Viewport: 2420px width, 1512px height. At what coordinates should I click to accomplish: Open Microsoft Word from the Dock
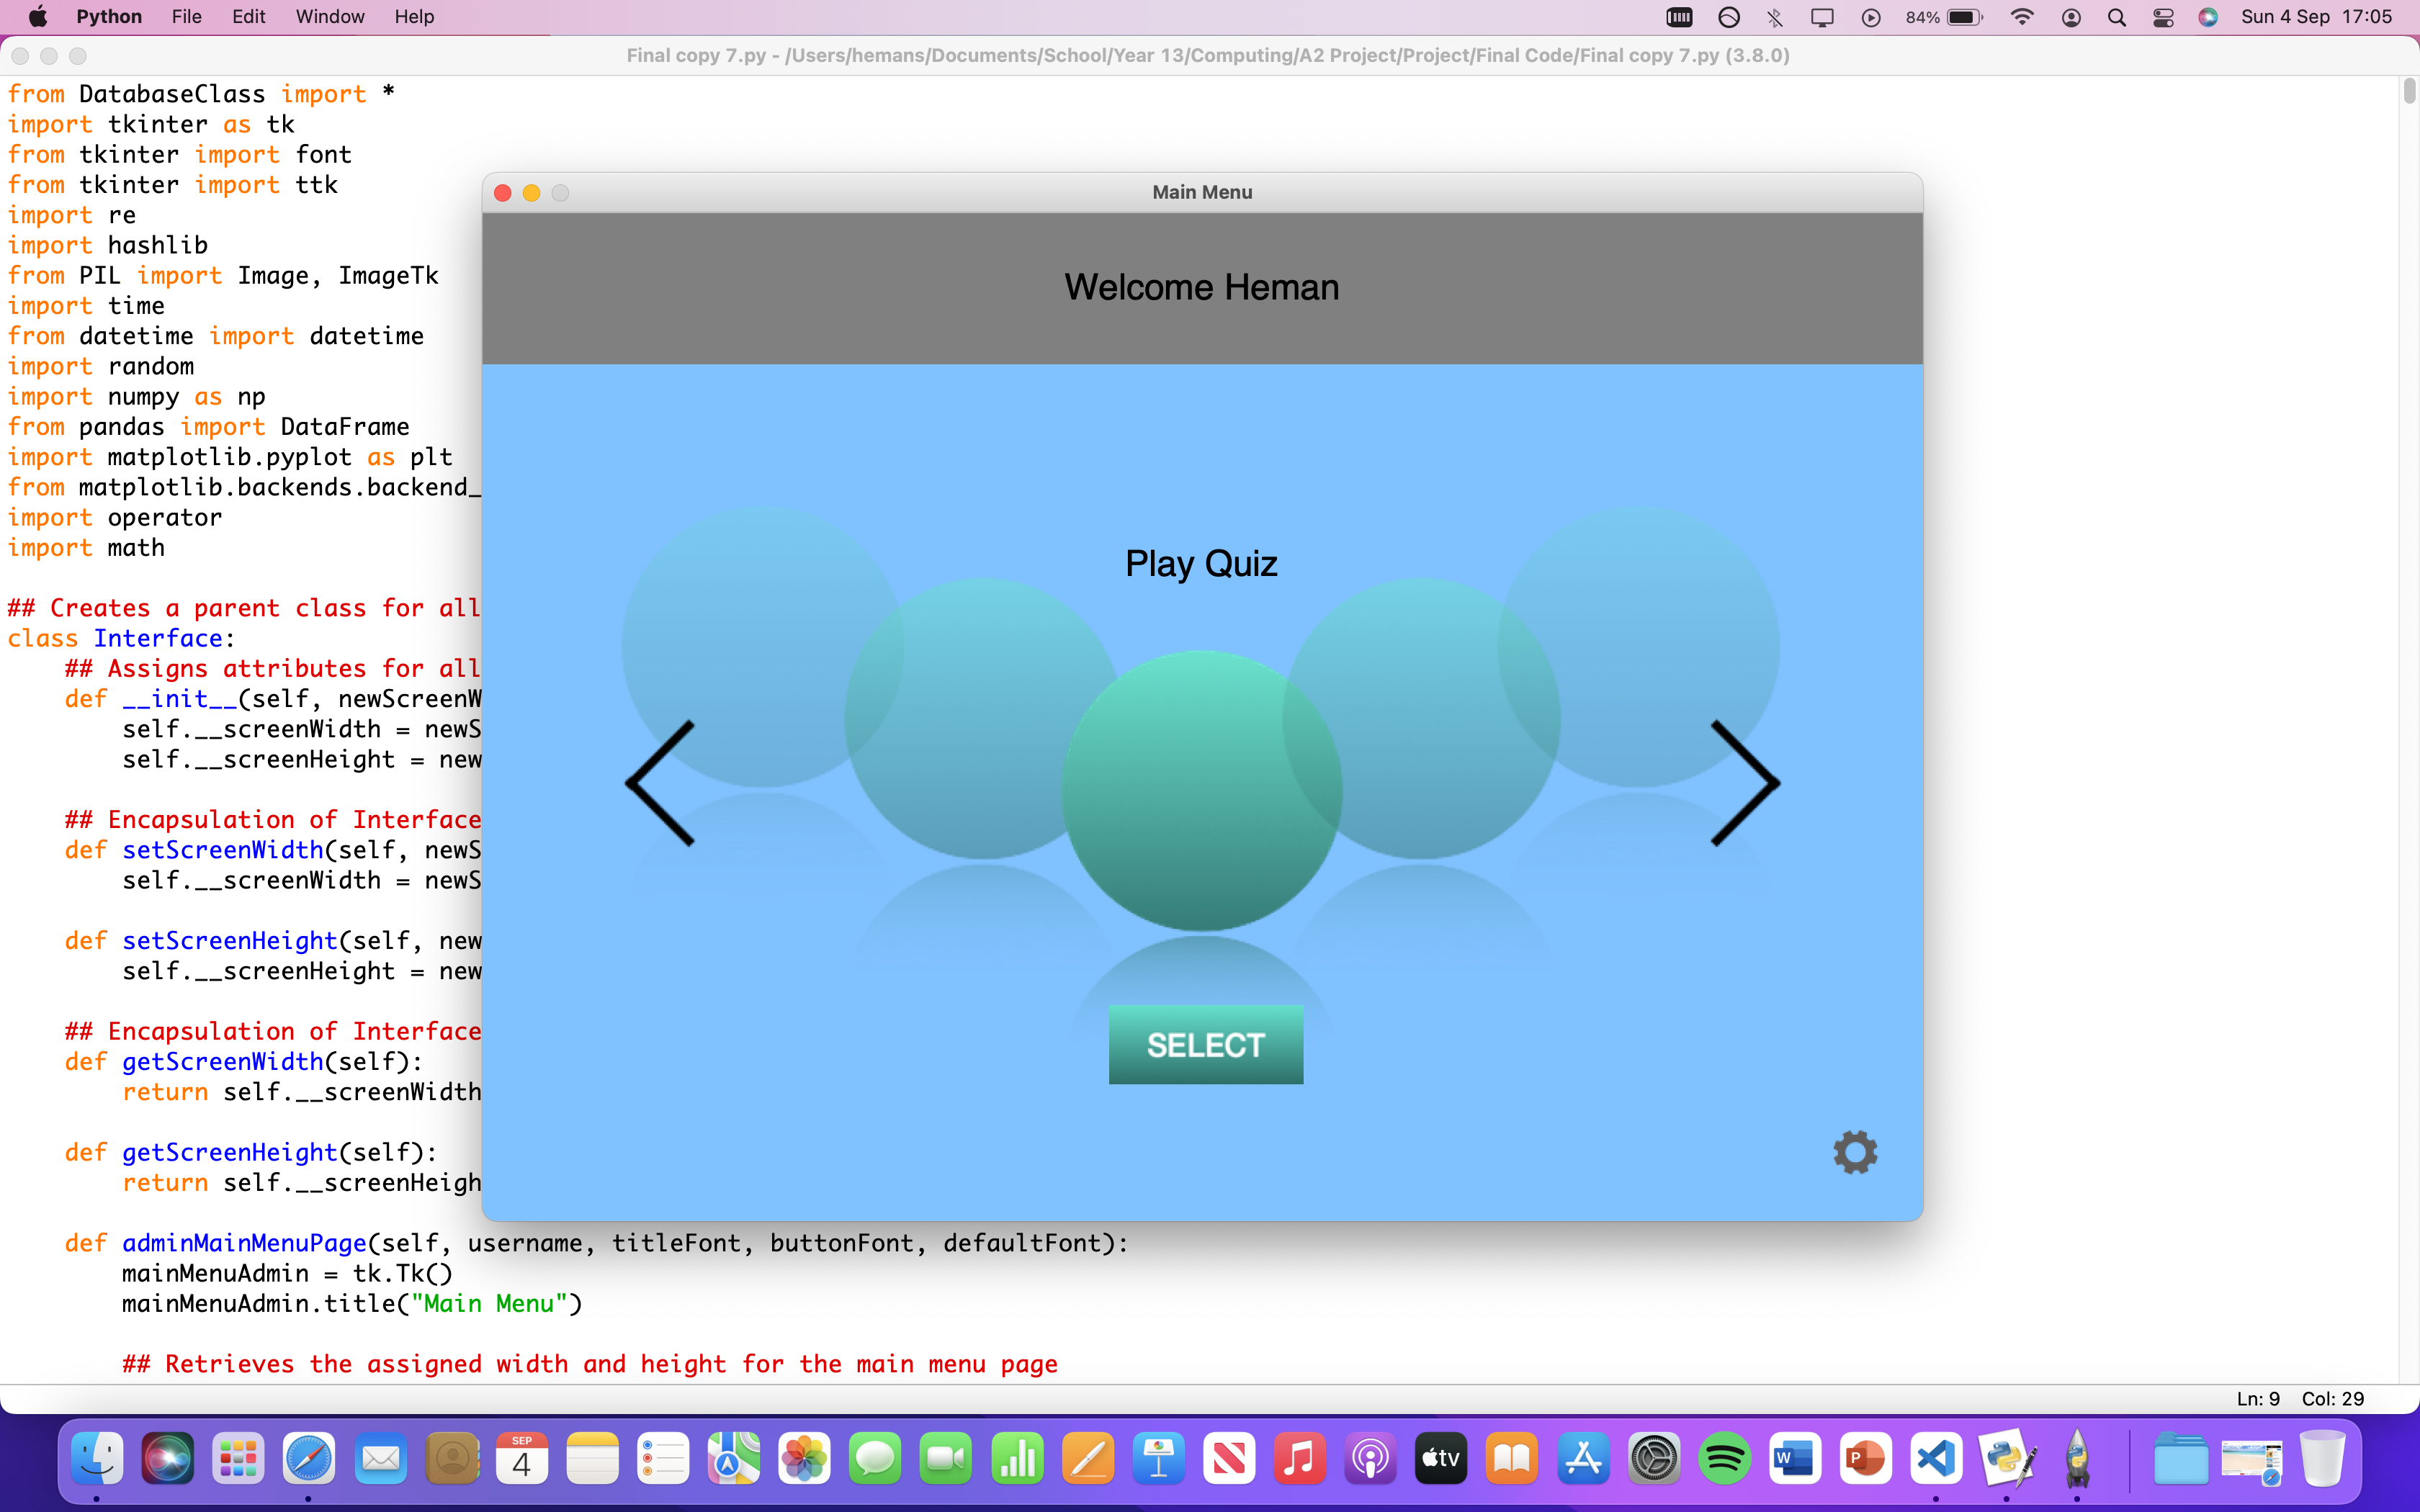pos(1797,1458)
